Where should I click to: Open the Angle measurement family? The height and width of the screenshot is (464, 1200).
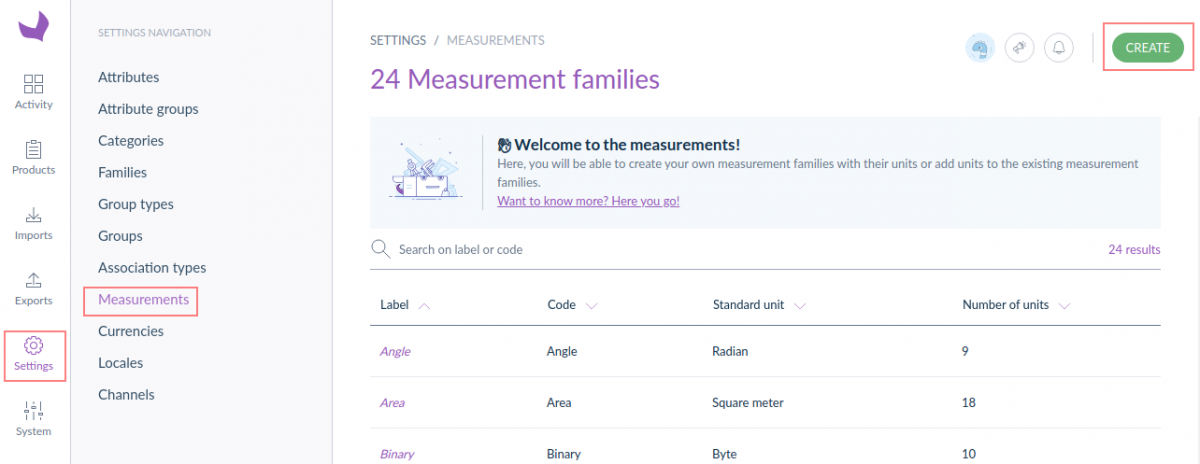click(395, 352)
